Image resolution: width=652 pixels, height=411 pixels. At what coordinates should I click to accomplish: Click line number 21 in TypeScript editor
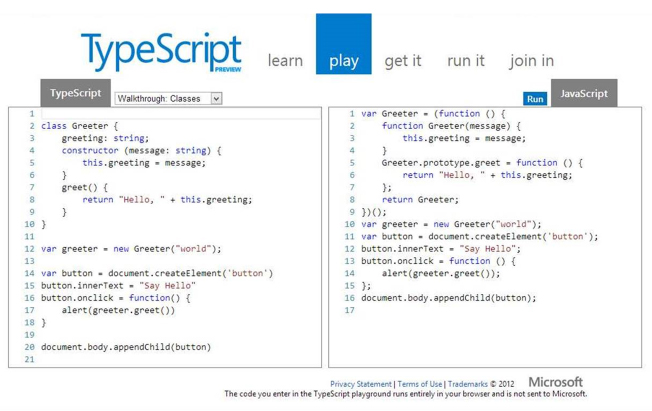(x=30, y=359)
